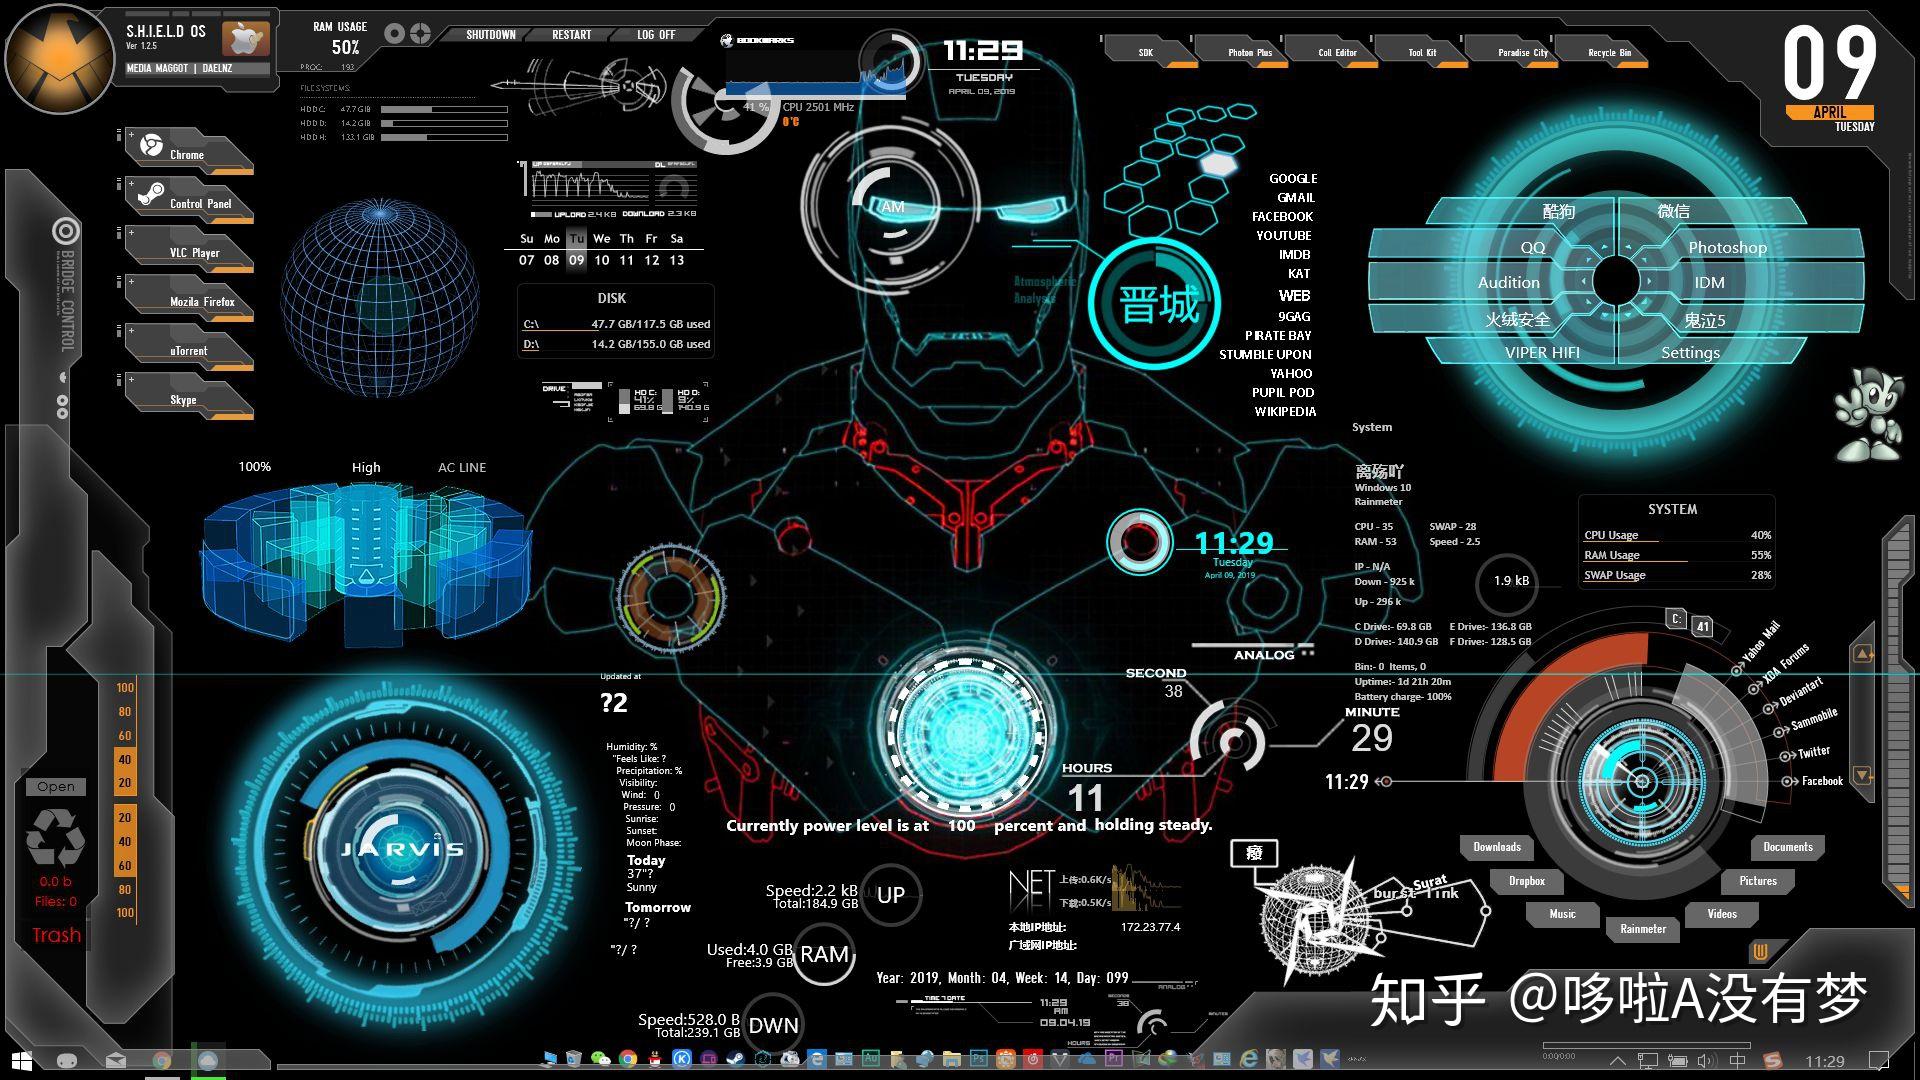
Task: Open the IMDB web link
Action: pyautogui.click(x=1294, y=254)
